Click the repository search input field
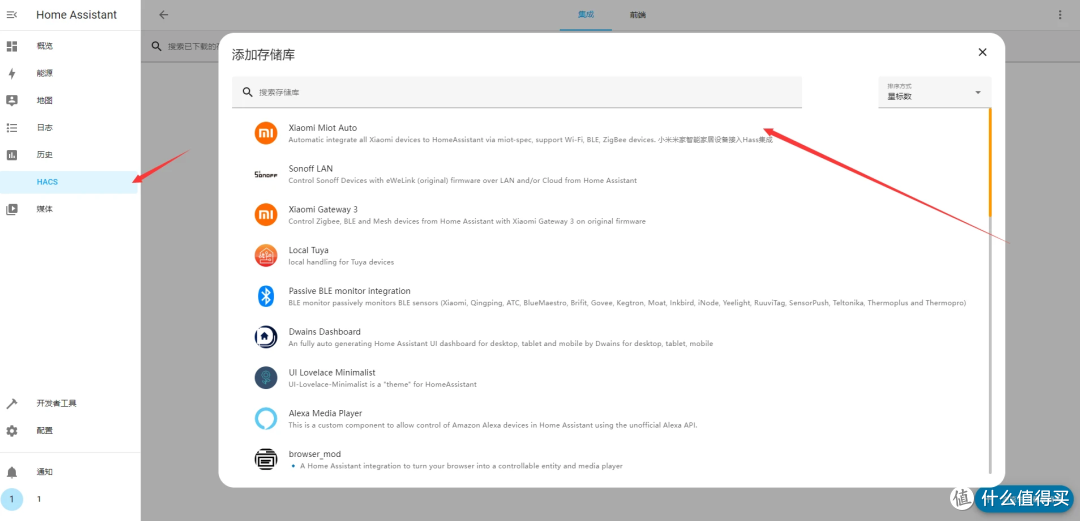 pos(517,92)
